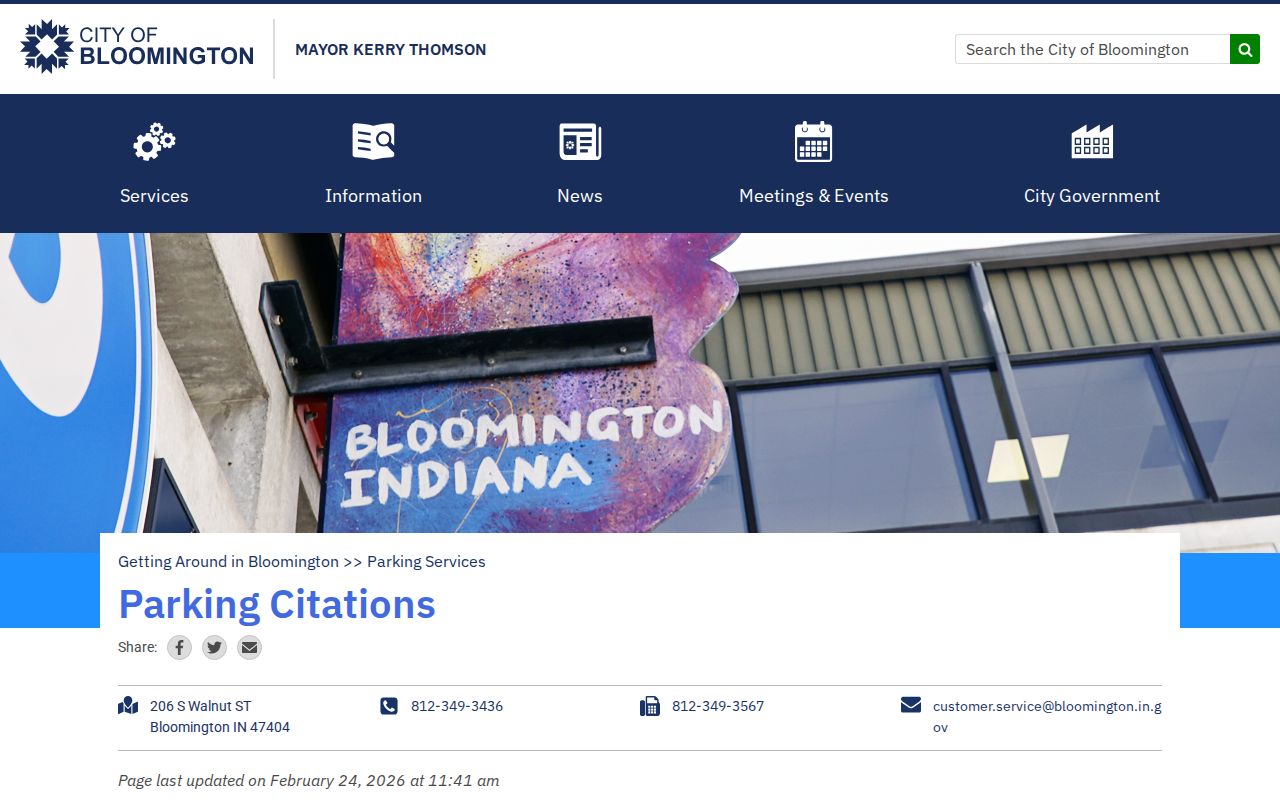Open the News menu label
This screenshot has width=1280, height=800.
coord(580,196)
